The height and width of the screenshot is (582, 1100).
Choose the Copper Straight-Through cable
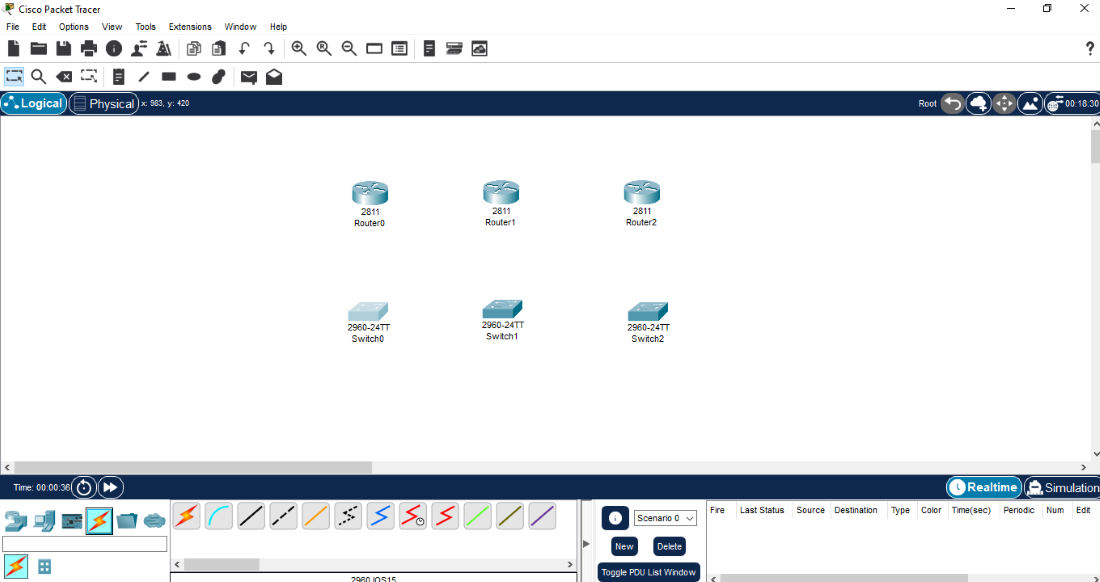tap(251, 516)
